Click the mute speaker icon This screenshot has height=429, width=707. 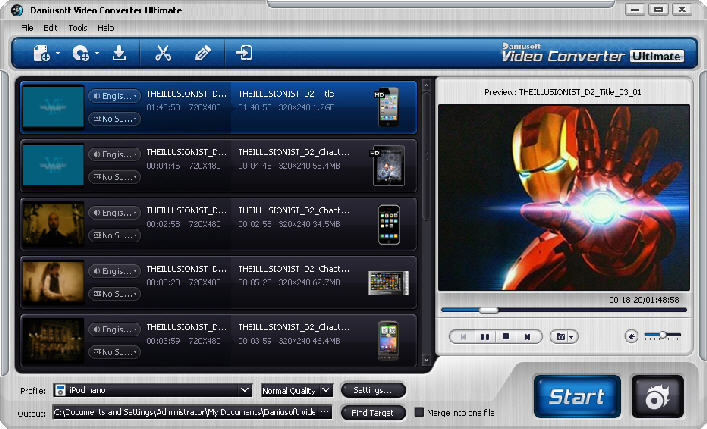click(631, 336)
